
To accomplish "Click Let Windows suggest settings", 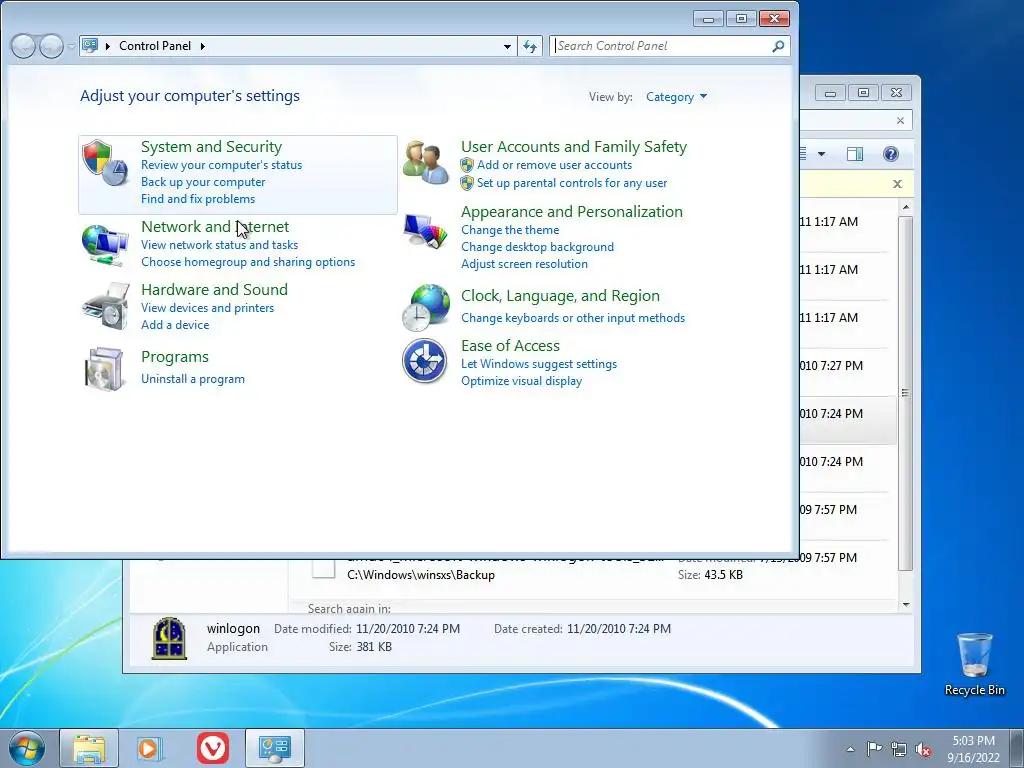I will [x=539, y=364].
